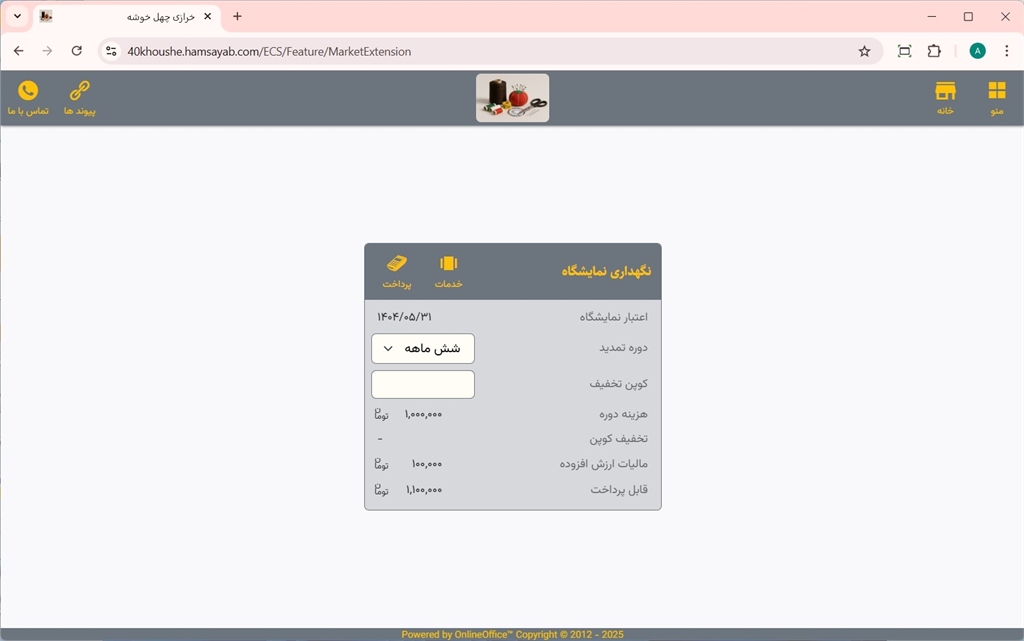Screen dimensions: 1024x641
Task: Reload the current page
Action: pos(77,51)
